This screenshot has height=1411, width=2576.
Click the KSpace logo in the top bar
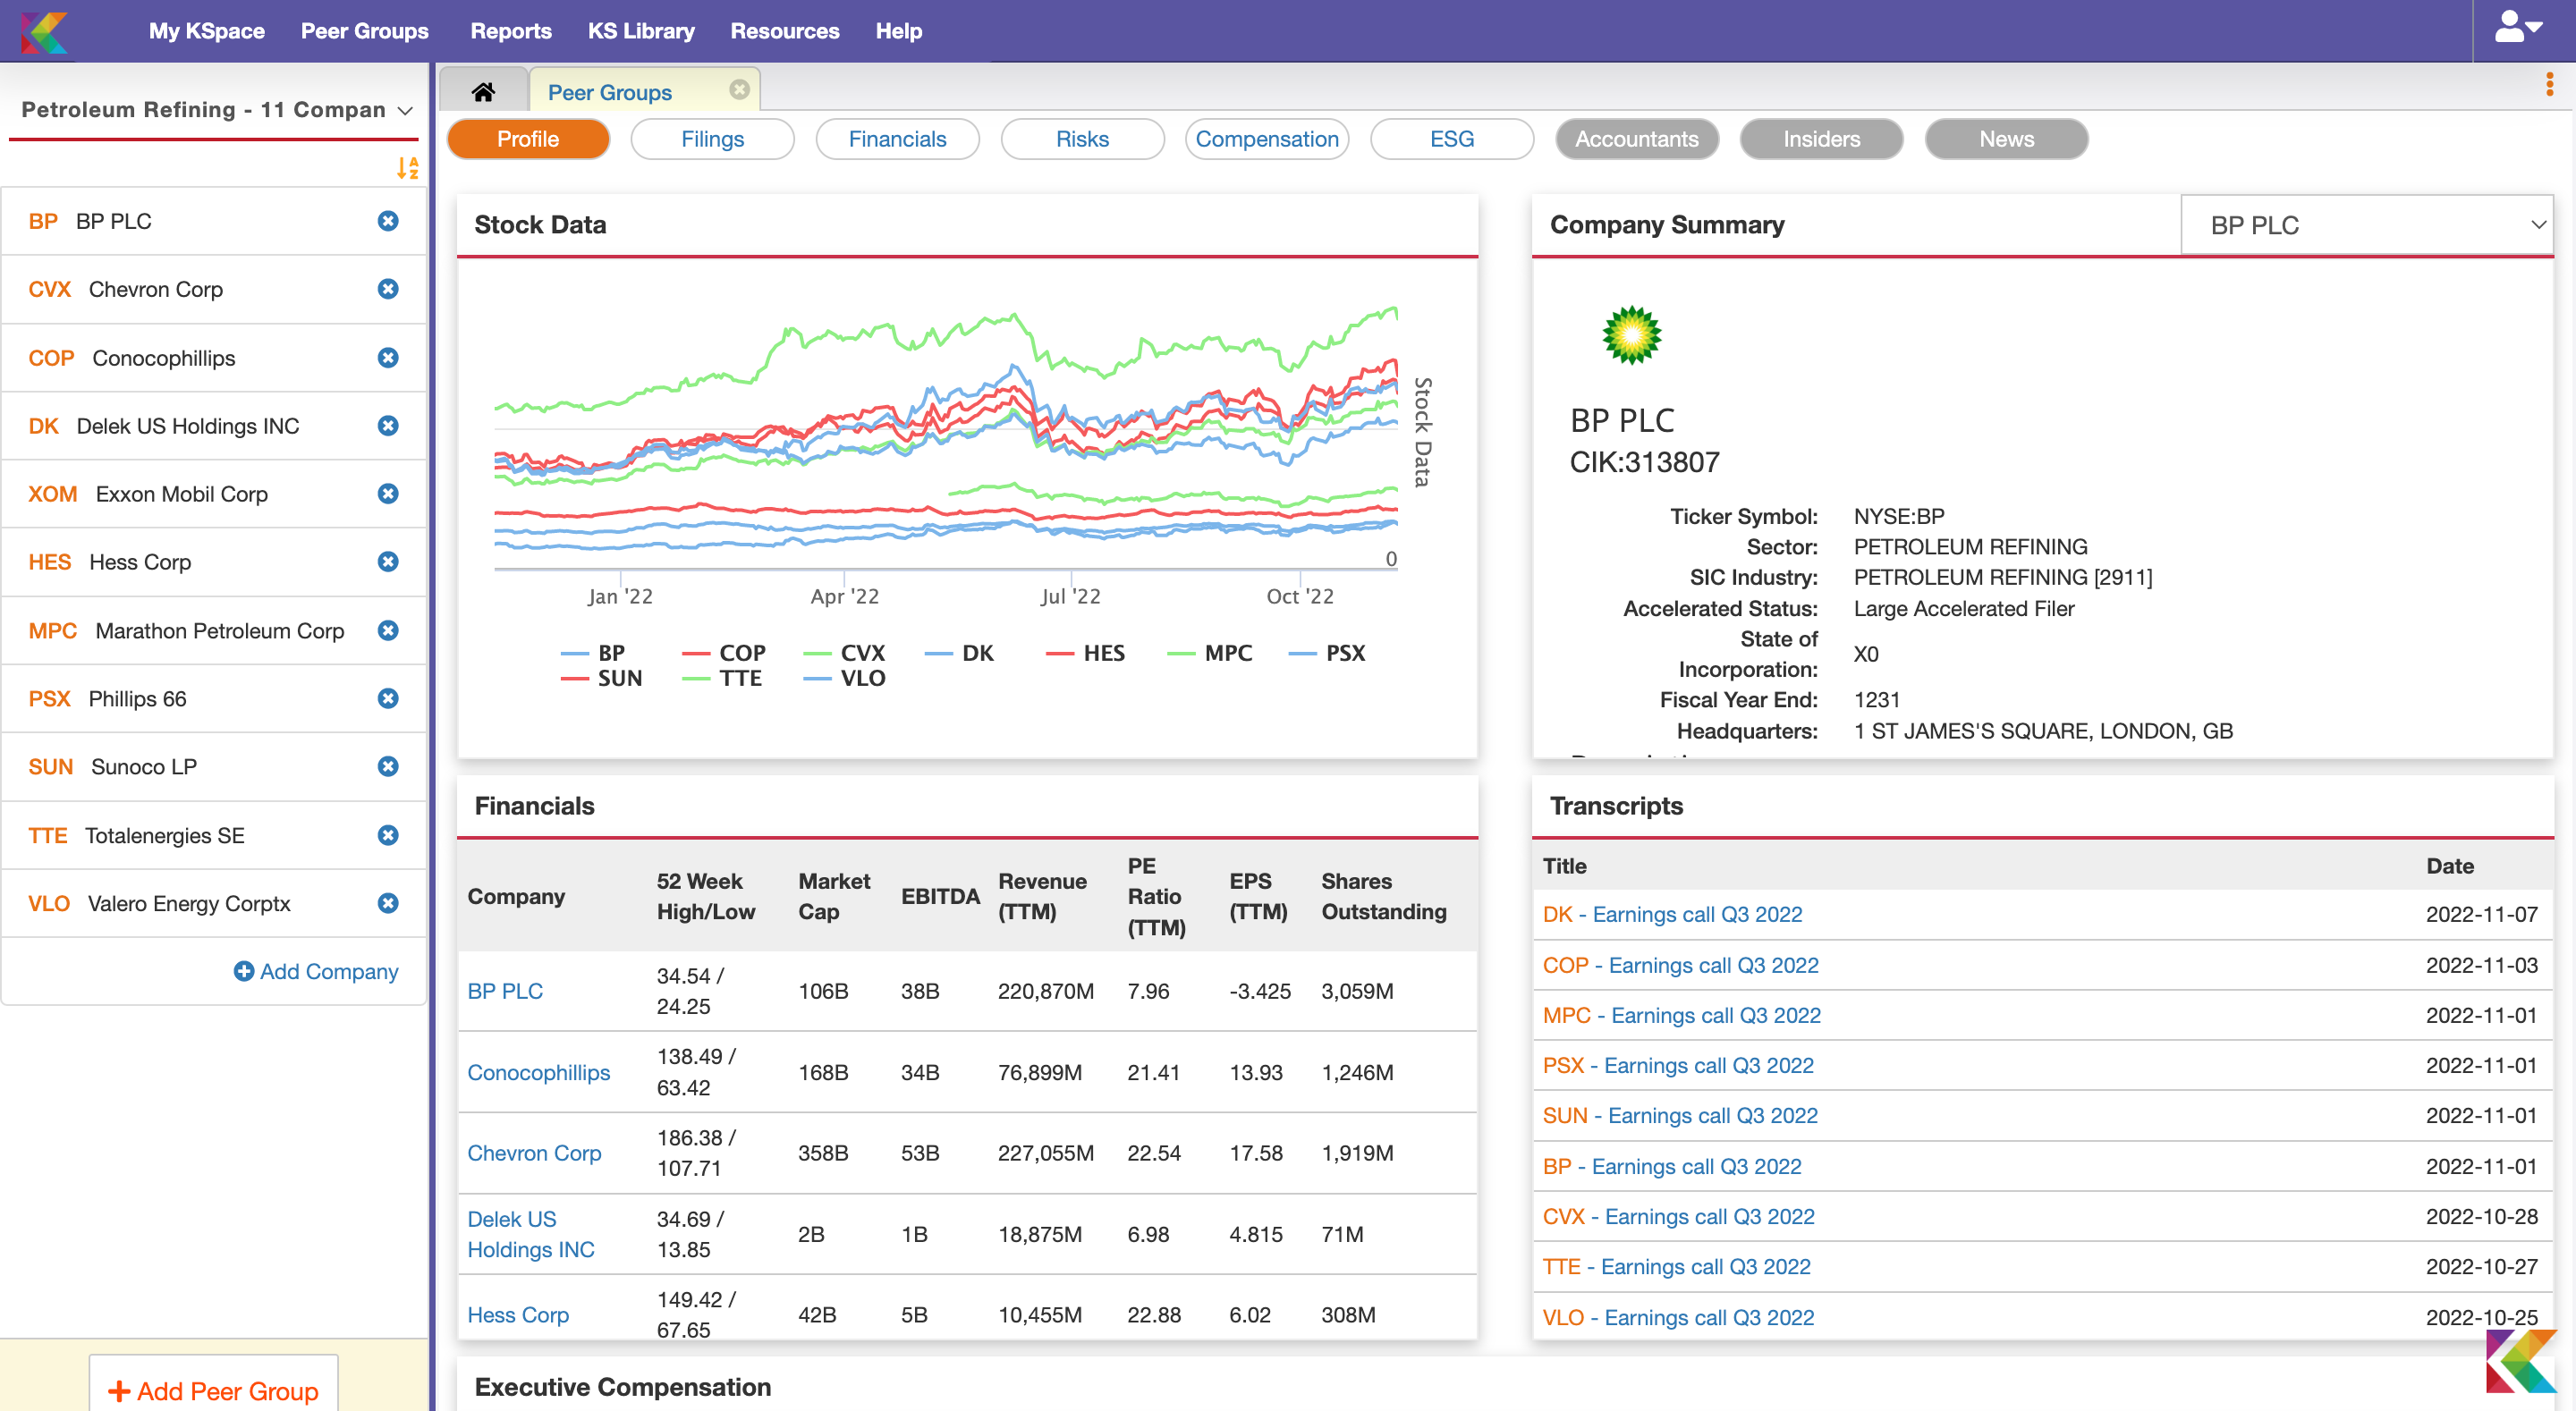point(45,31)
